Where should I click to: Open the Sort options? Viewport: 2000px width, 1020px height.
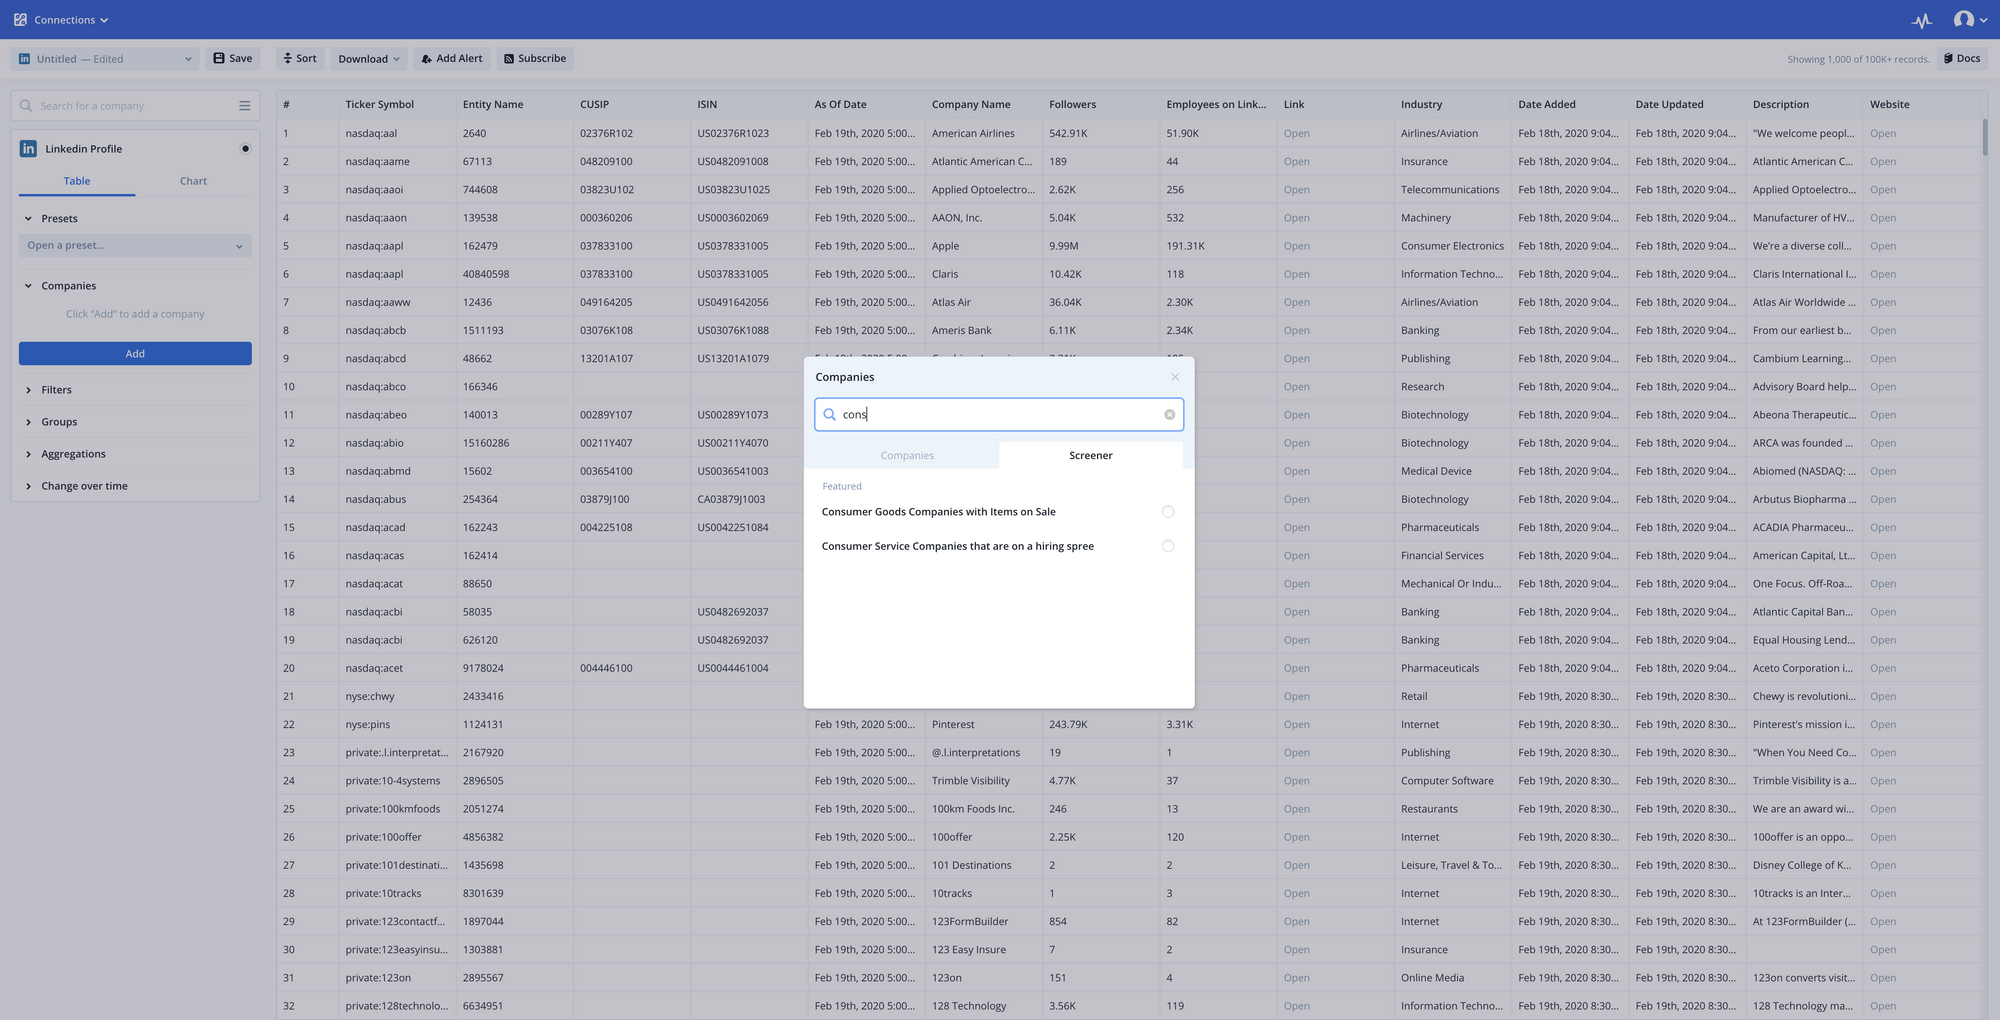[300, 59]
